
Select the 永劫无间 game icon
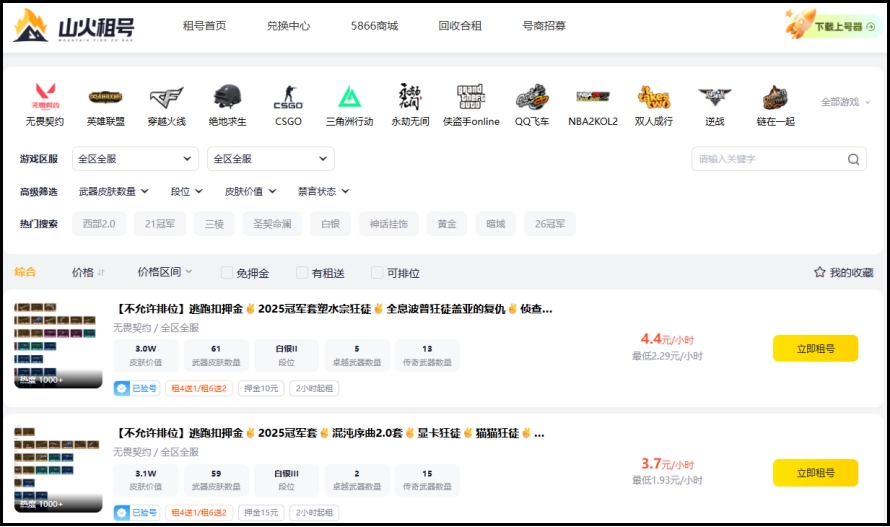click(x=410, y=97)
